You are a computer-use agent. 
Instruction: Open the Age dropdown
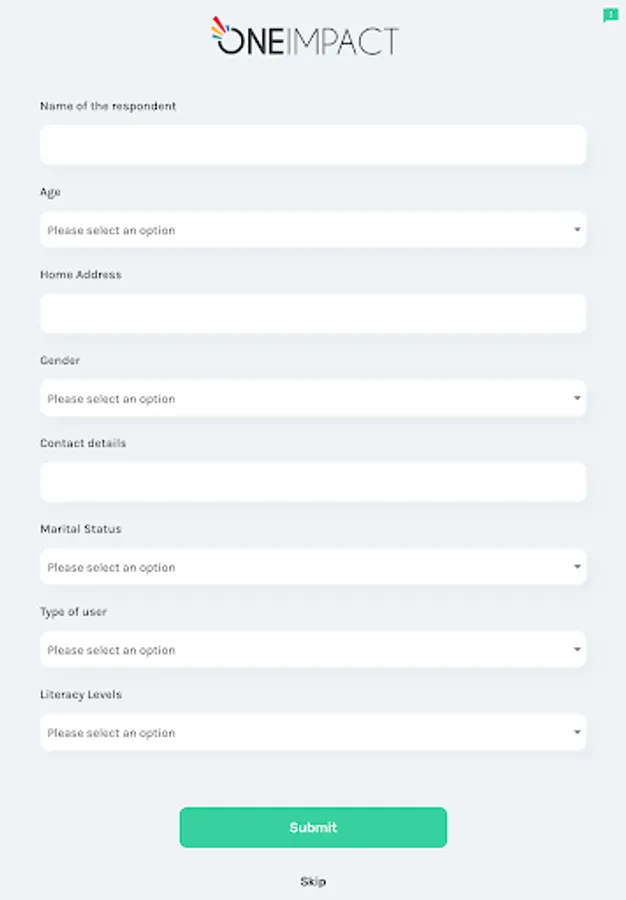click(313, 230)
